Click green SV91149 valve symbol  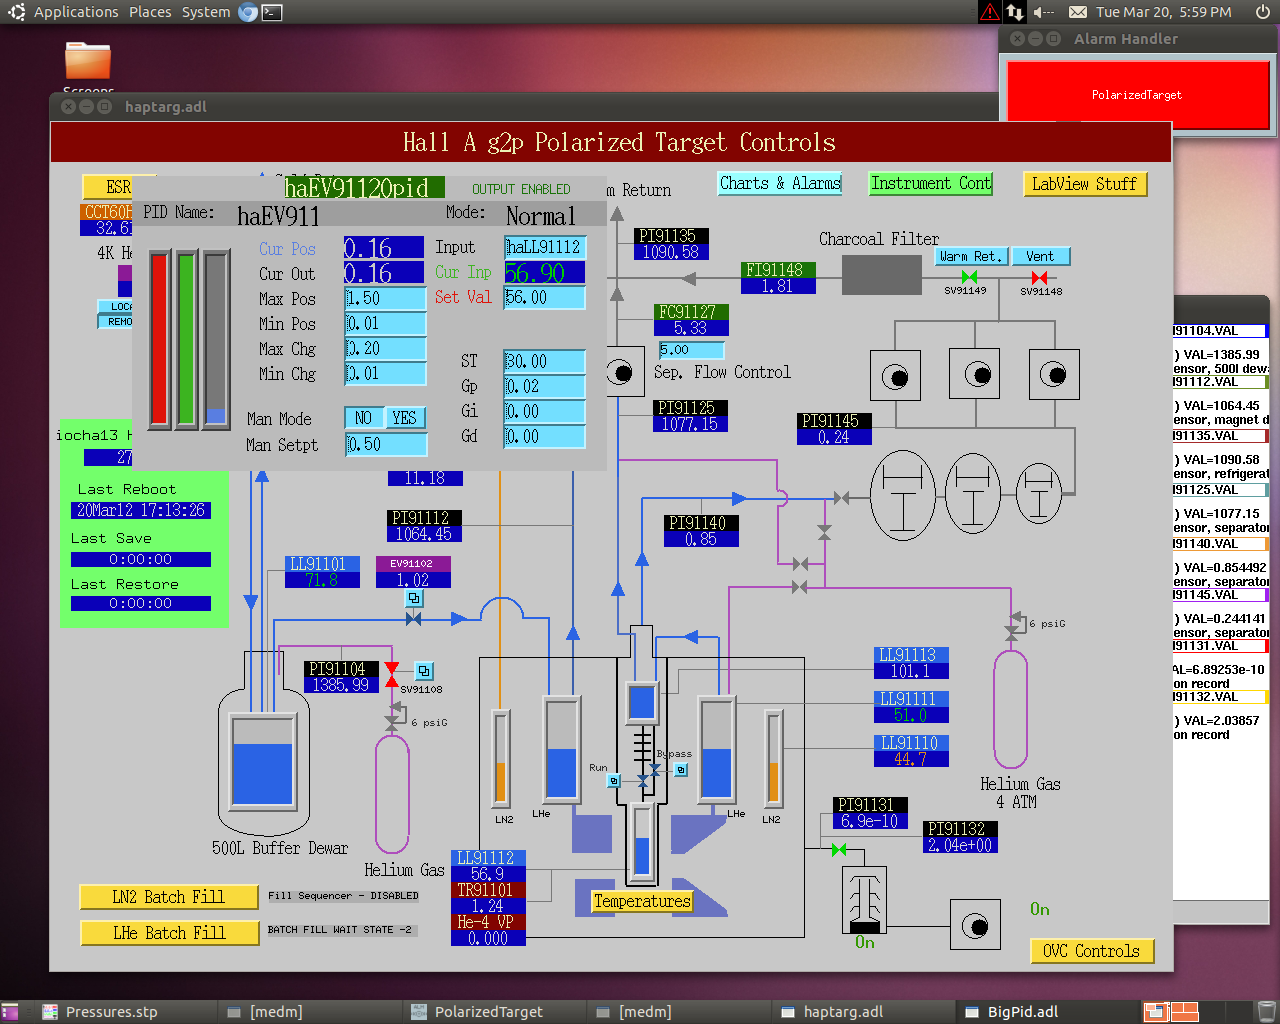[x=969, y=277]
